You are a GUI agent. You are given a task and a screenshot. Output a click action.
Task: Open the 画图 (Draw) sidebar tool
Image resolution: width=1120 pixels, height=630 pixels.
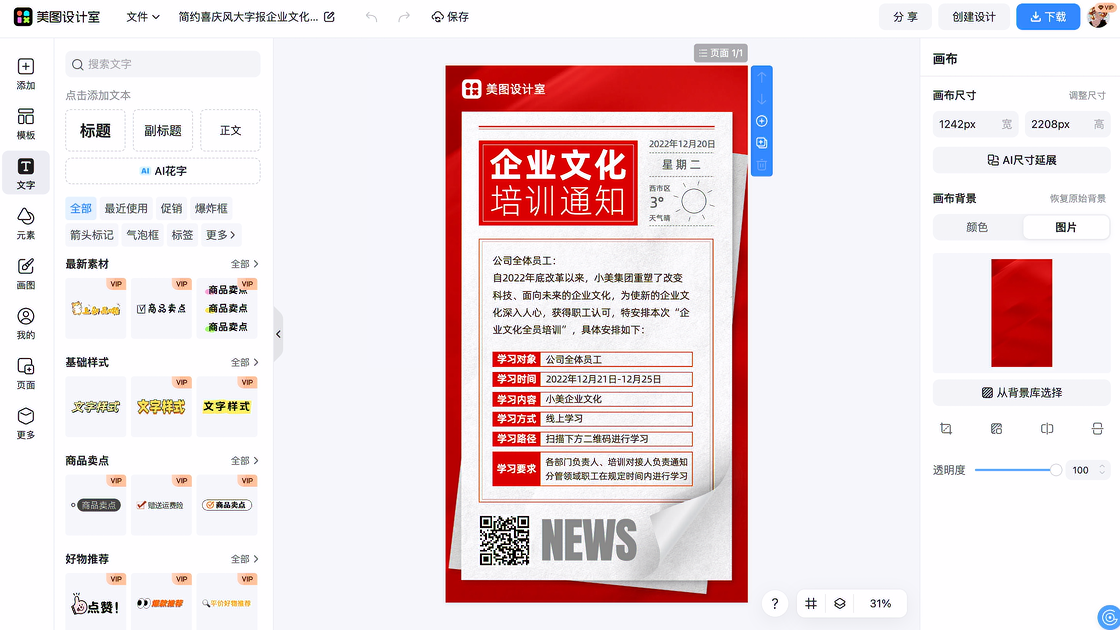tap(26, 273)
